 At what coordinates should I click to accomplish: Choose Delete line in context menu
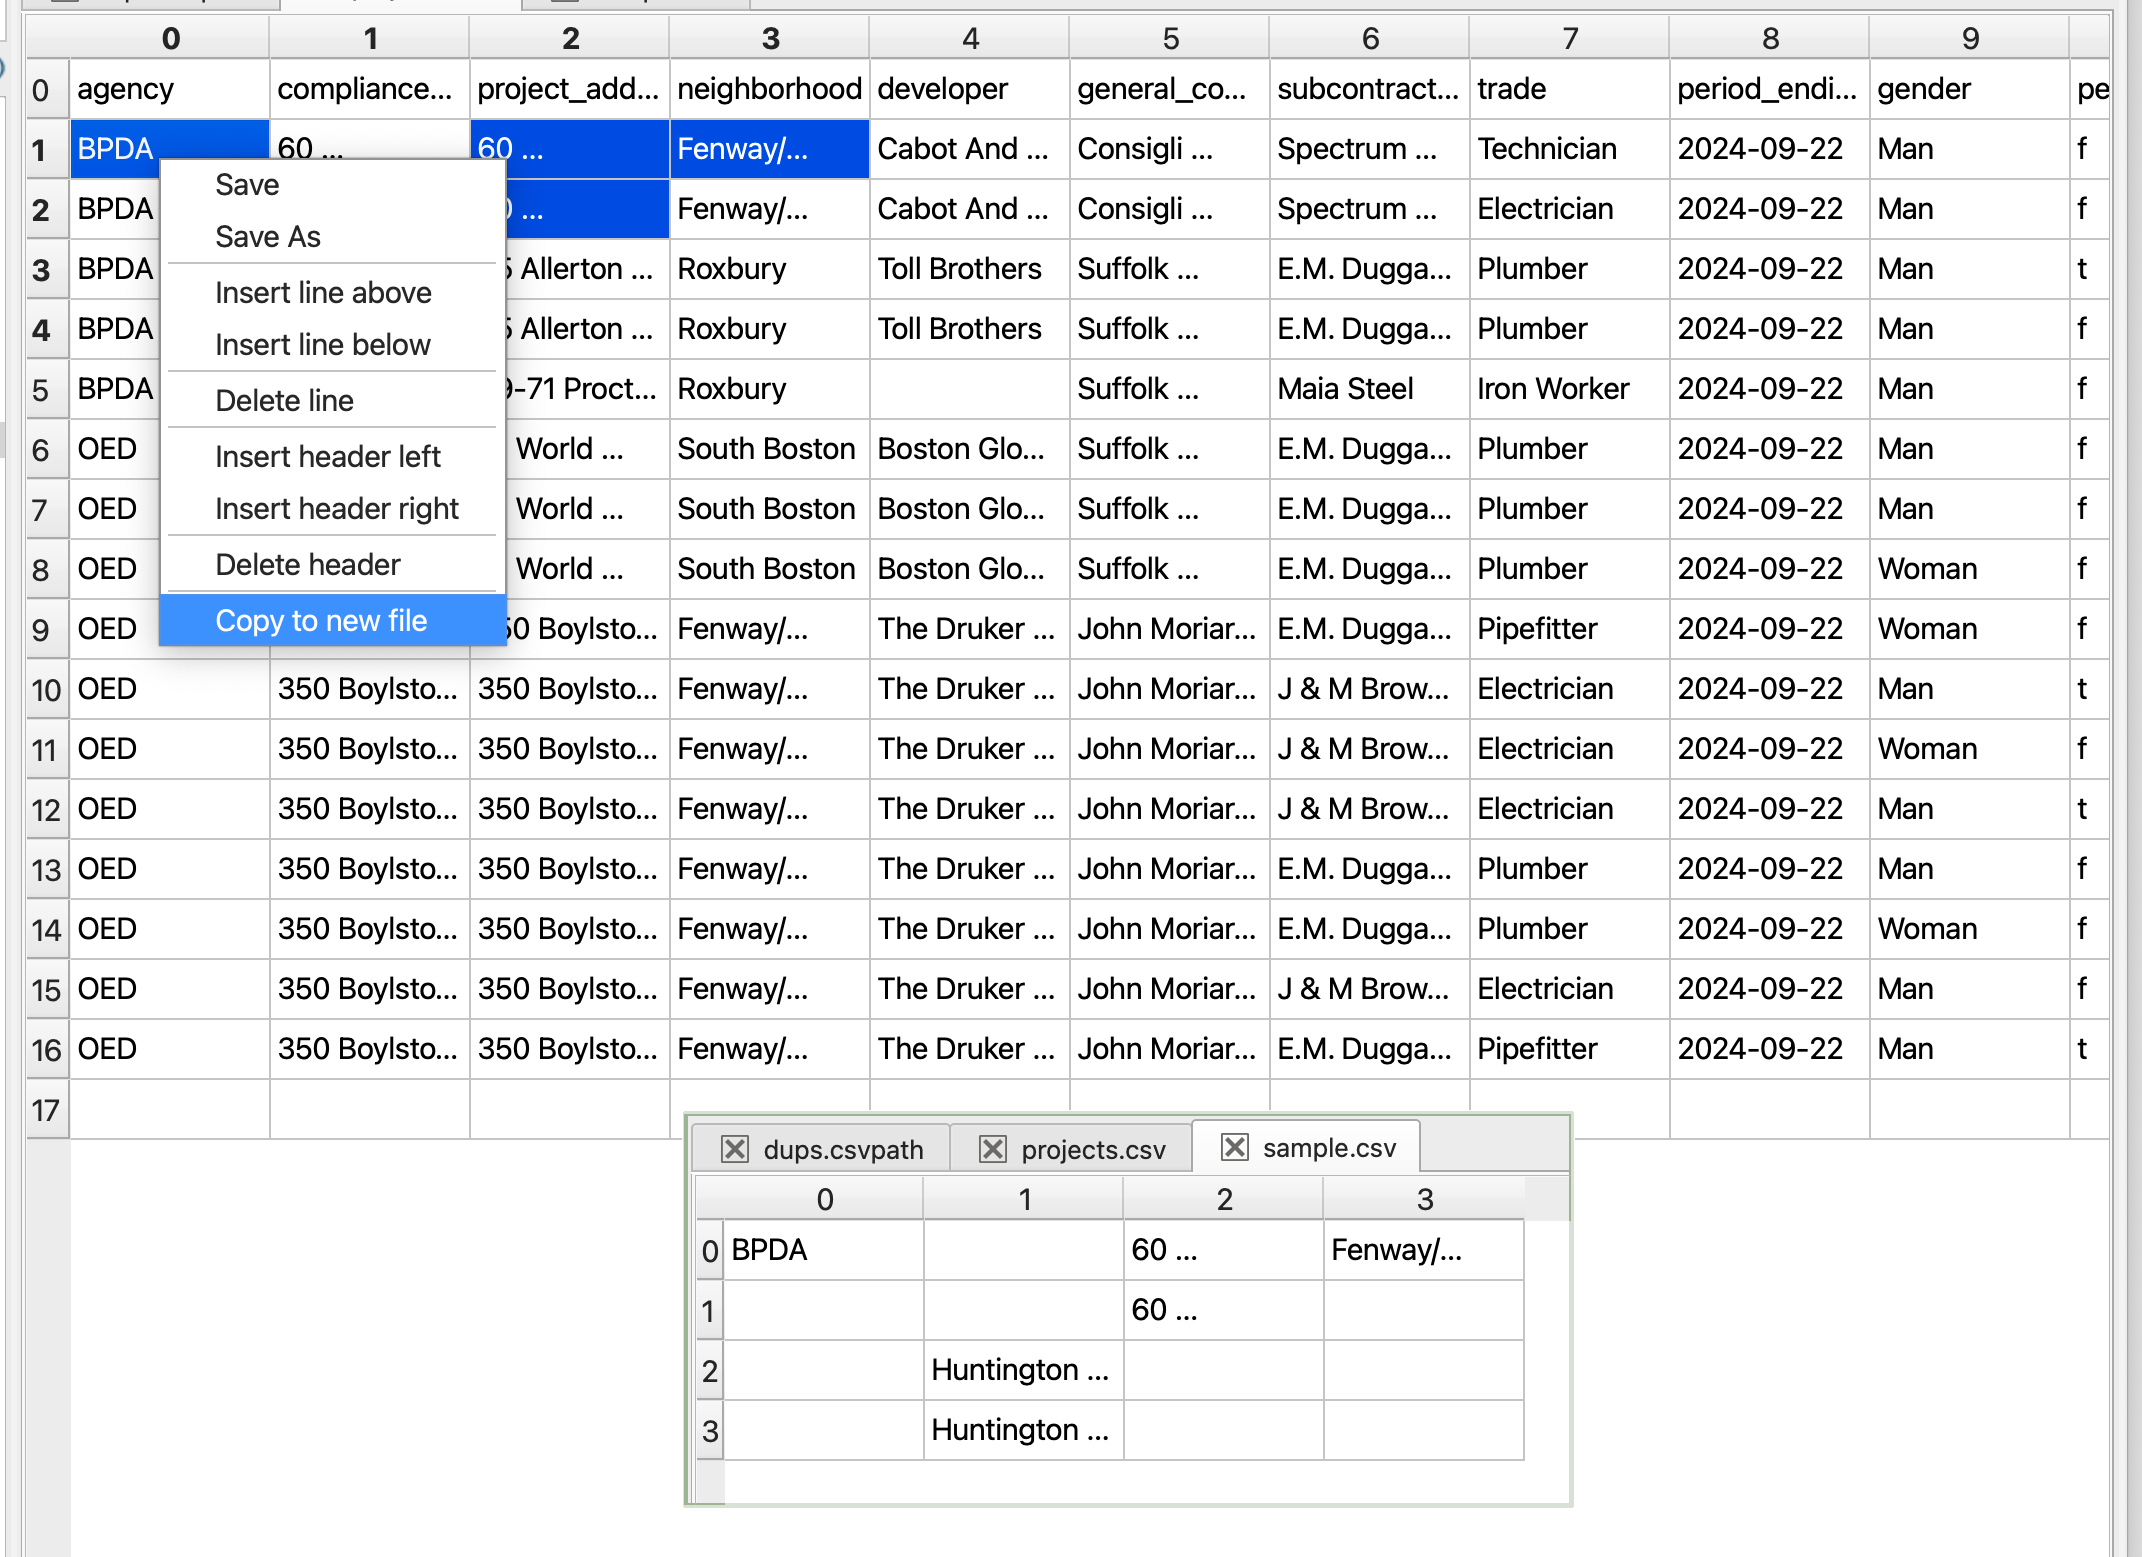click(x=284, y=401)
